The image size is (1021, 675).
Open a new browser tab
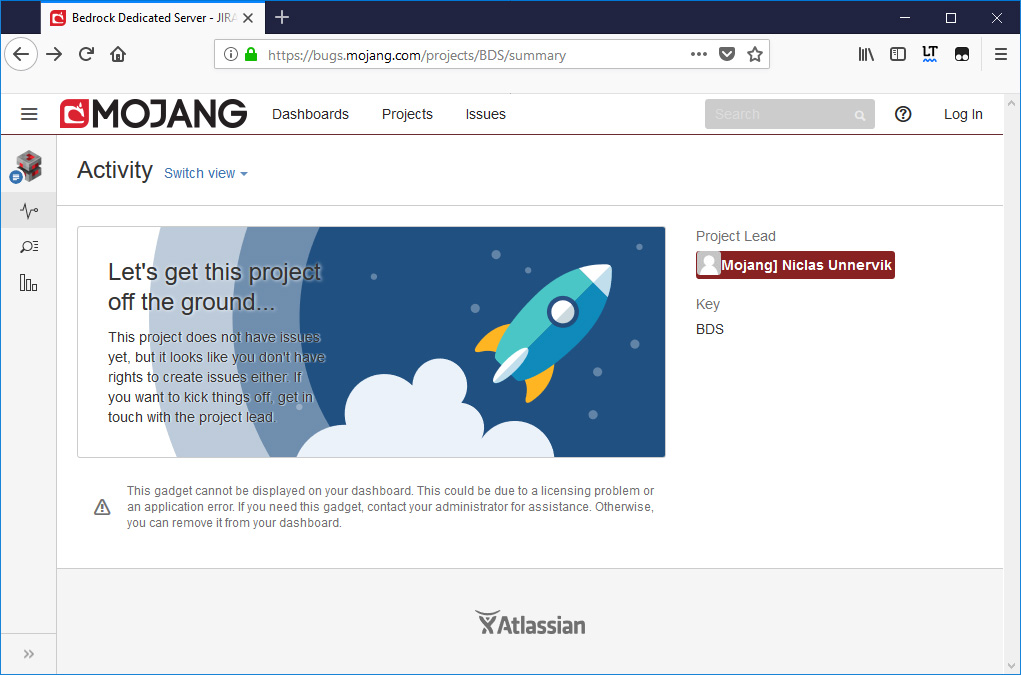point(282,17)
